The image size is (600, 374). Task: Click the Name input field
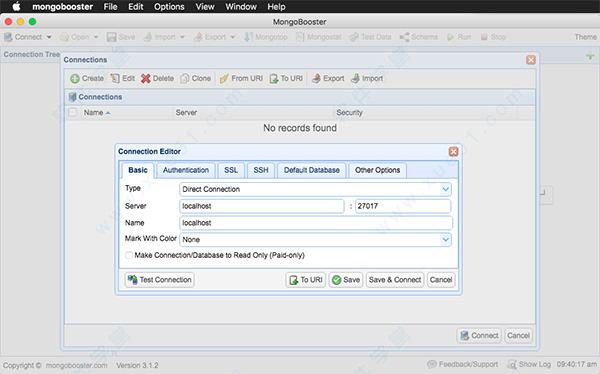pos(316,223)
